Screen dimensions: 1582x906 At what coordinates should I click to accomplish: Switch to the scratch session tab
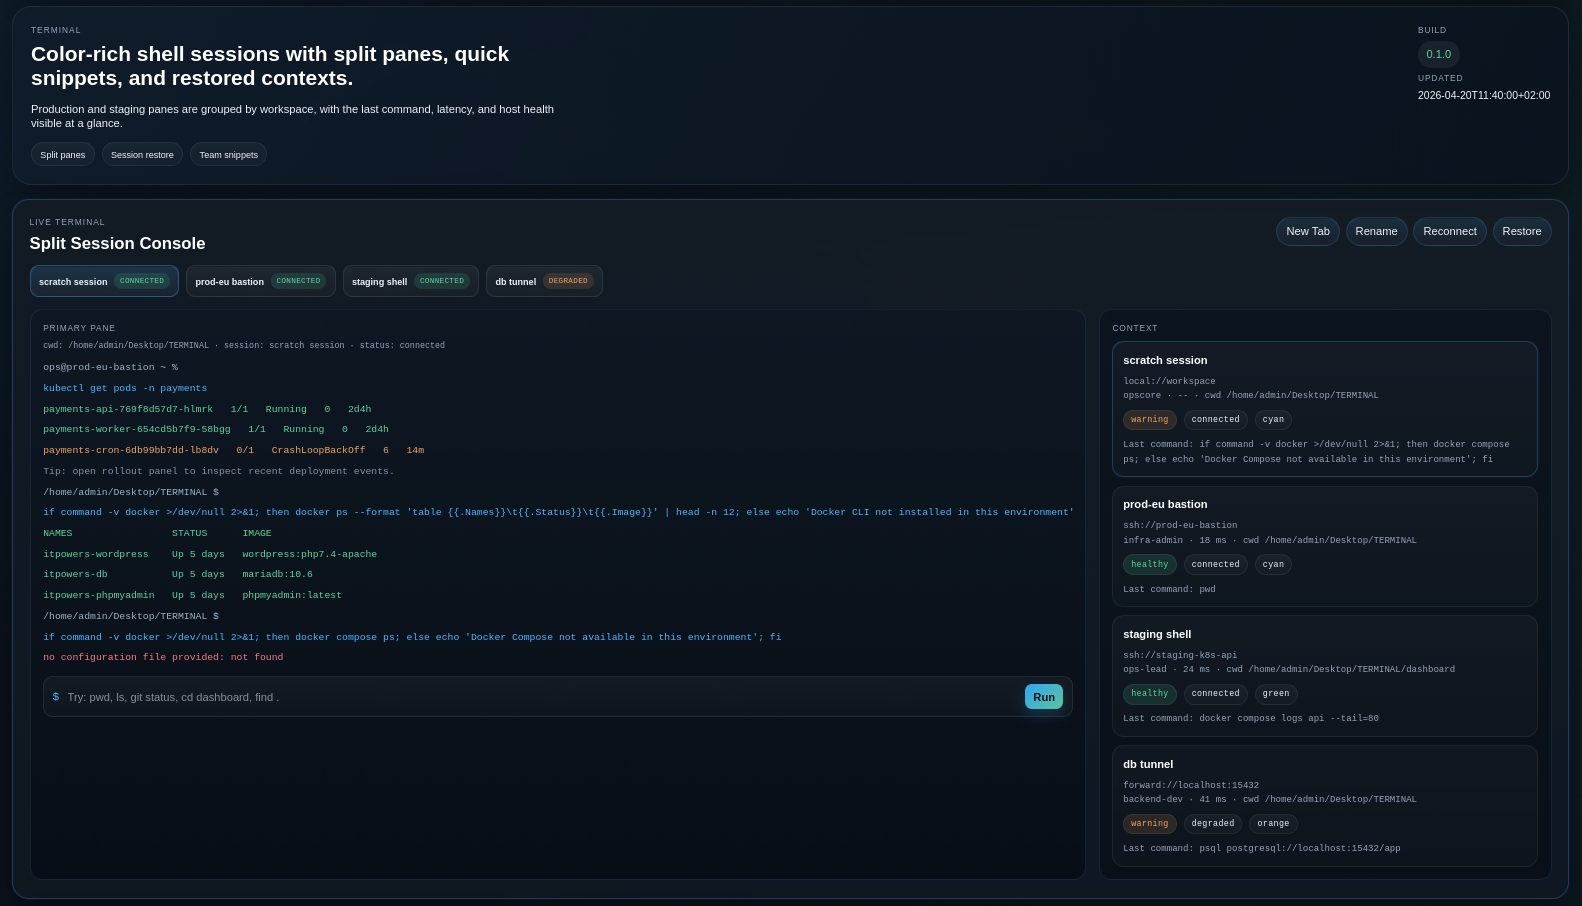point(104,281)
